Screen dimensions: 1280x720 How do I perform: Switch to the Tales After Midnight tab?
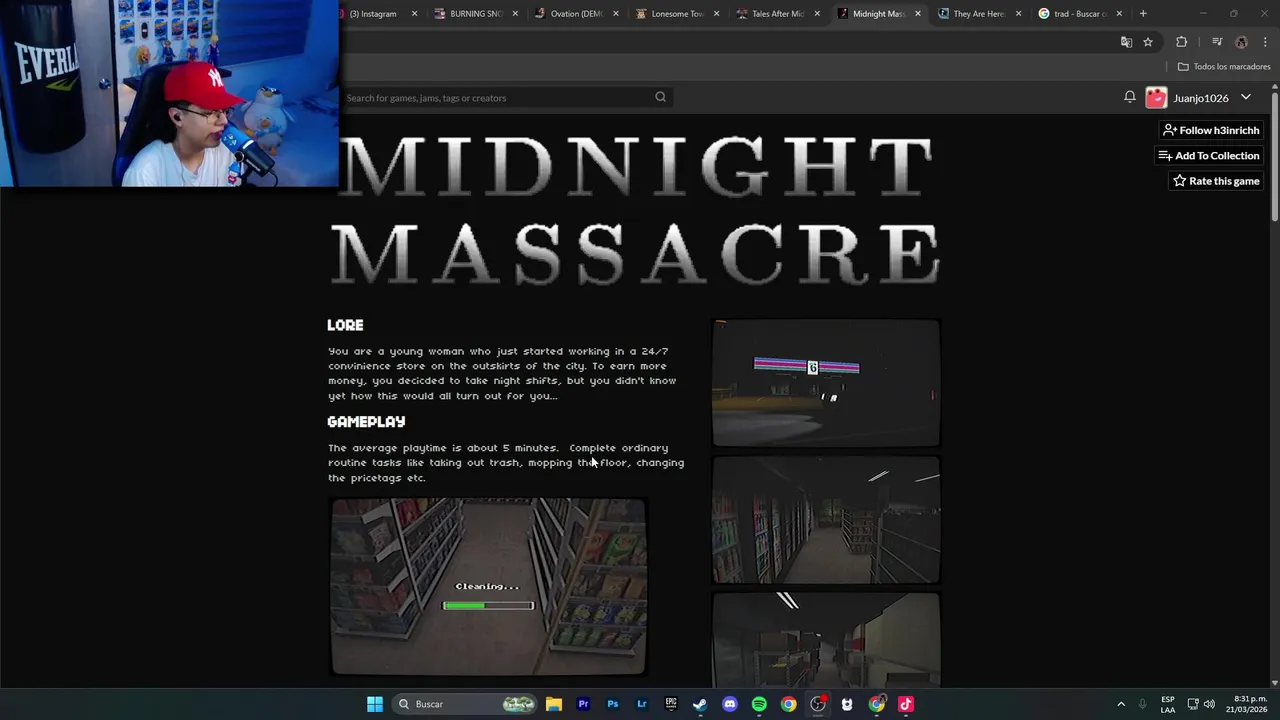click(x=777, y=14)
